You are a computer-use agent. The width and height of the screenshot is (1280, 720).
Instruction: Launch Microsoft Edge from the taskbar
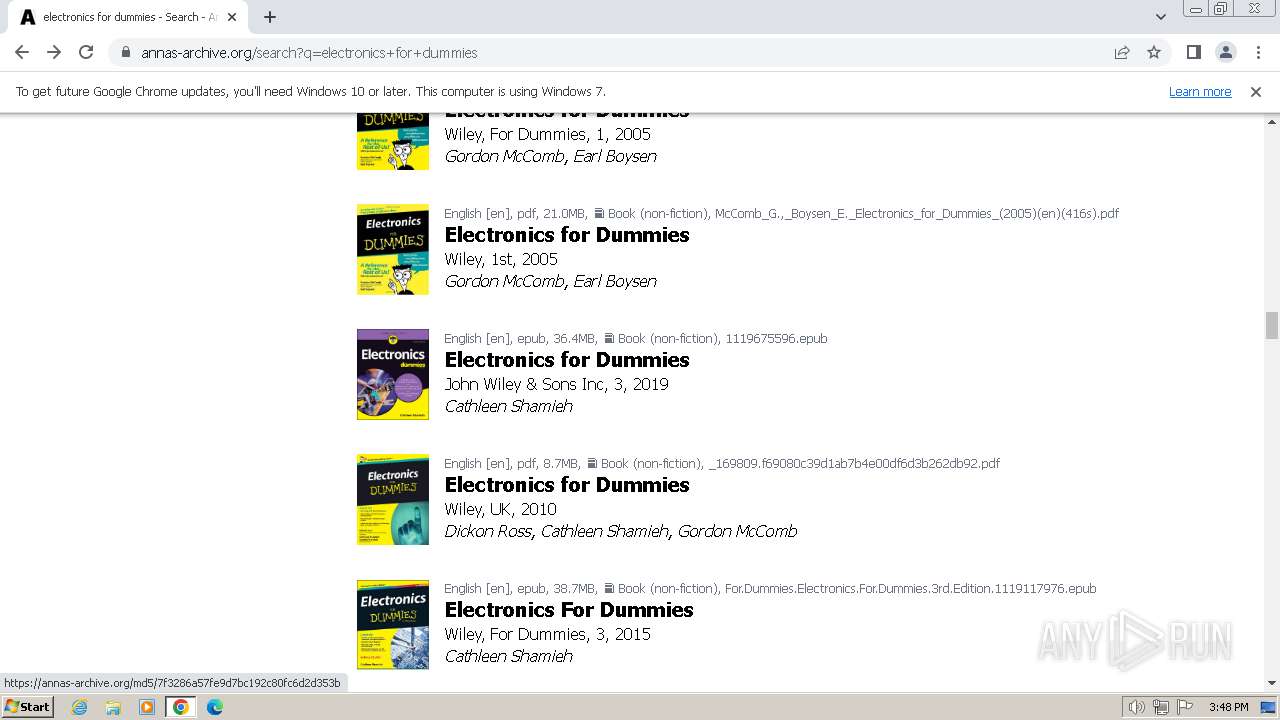tap(214, 707)
